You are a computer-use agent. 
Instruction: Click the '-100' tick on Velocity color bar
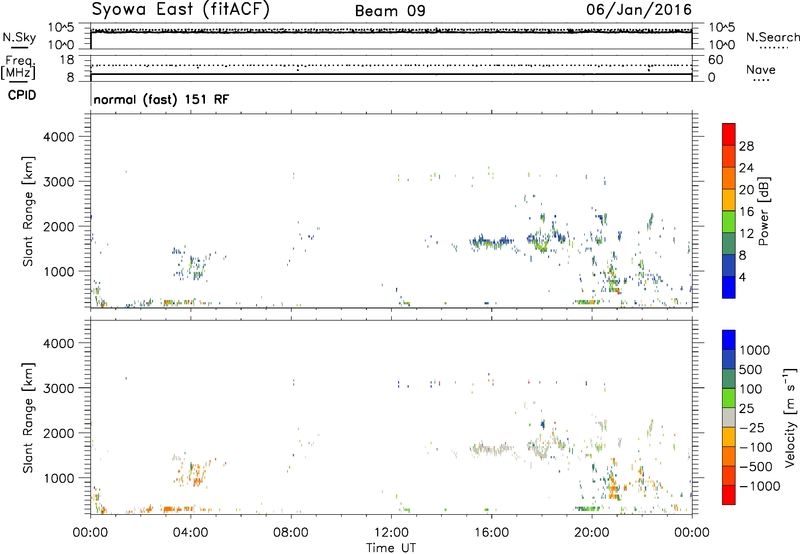pos(756,447)
